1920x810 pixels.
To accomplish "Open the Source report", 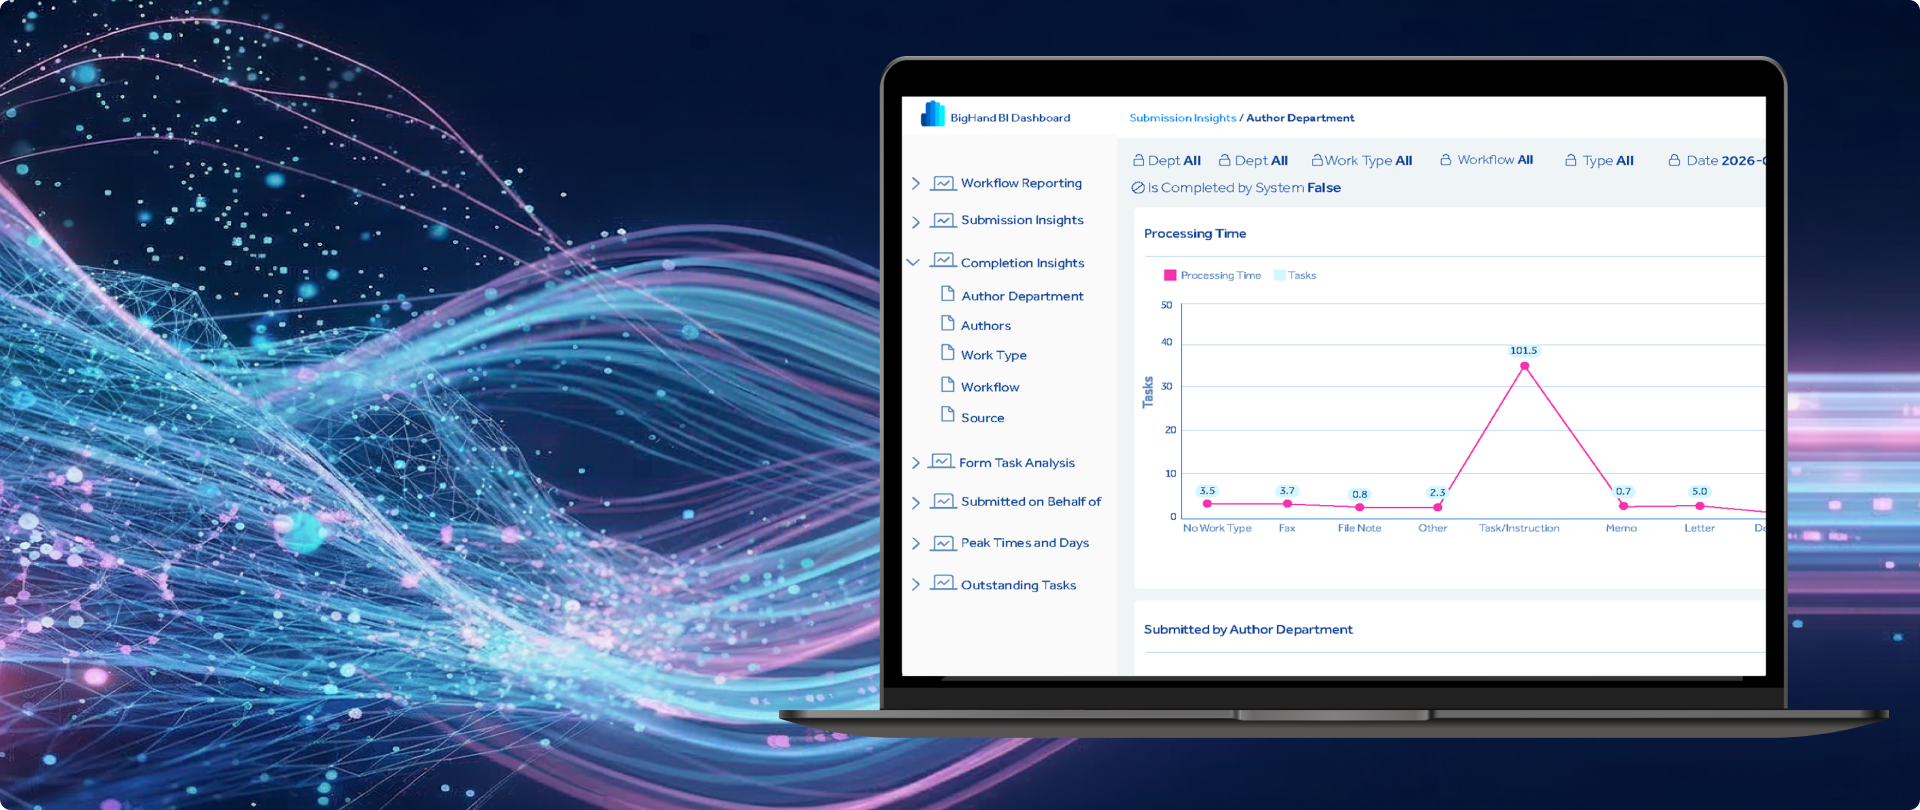I will tap(982, 418).
